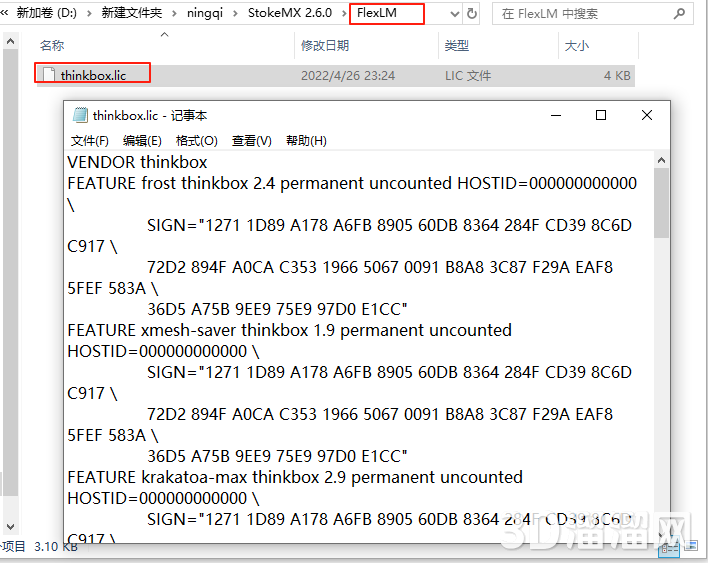708x563 pixels.
Task: Select thinkbox.lic file in Explorer list
Action: coord(335,75)
